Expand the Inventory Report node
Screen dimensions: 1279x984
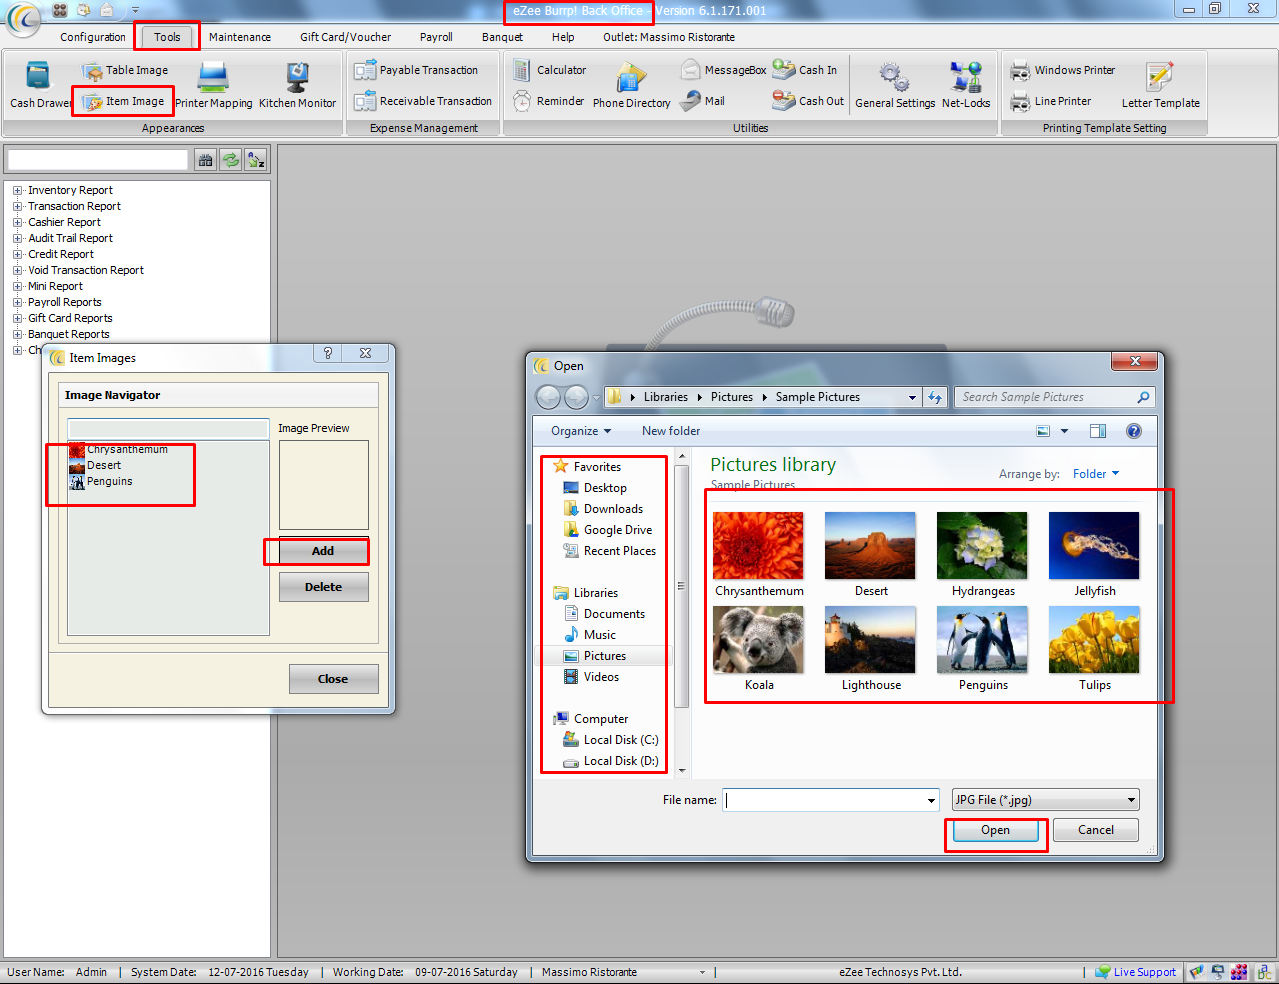click(x=17, y=190)
